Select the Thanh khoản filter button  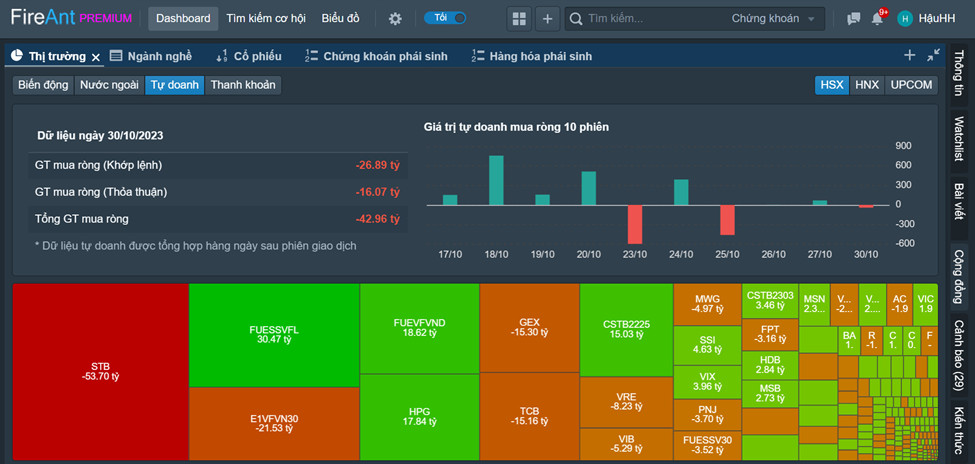243,85
